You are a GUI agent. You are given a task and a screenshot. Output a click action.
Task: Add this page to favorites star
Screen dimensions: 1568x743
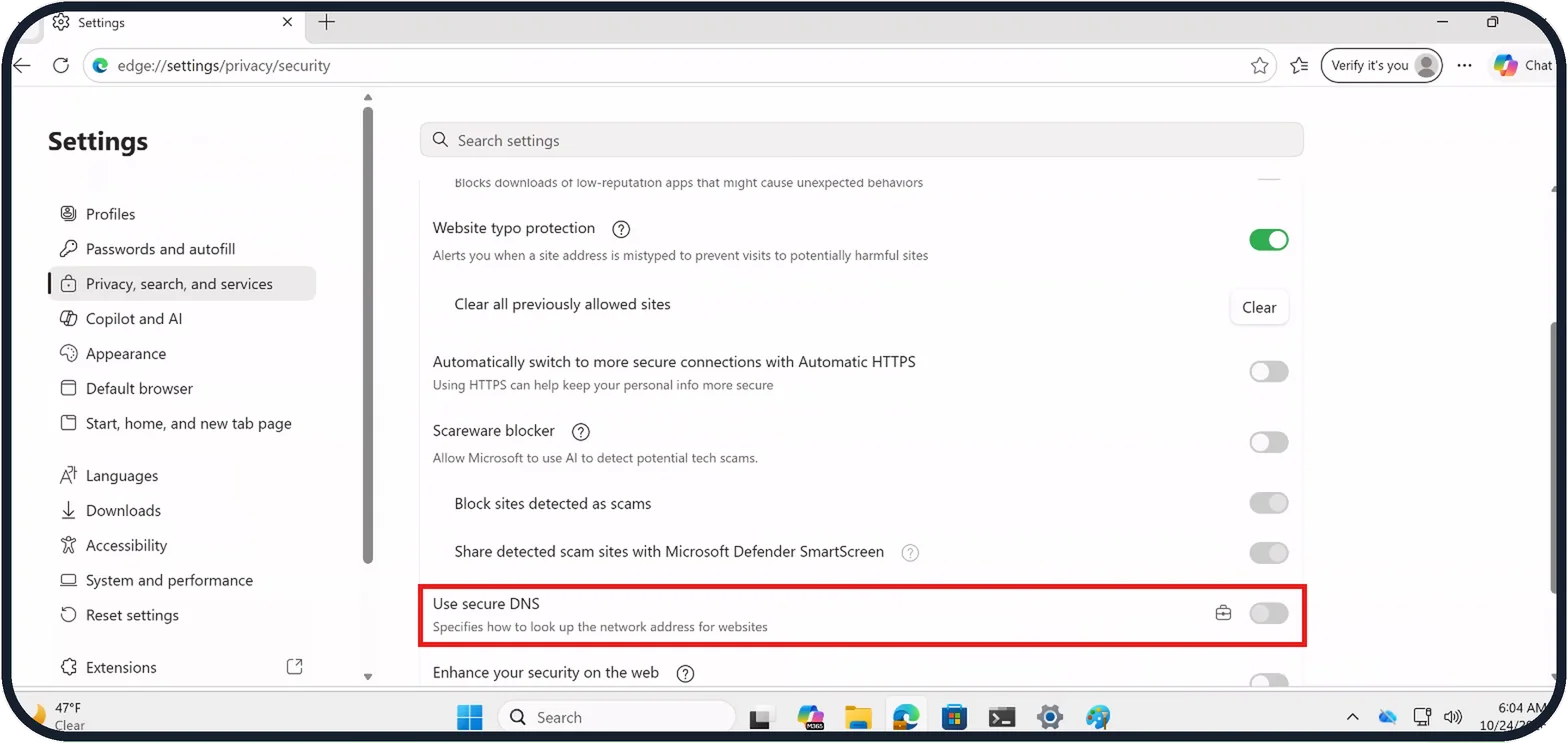point(1259,65)
